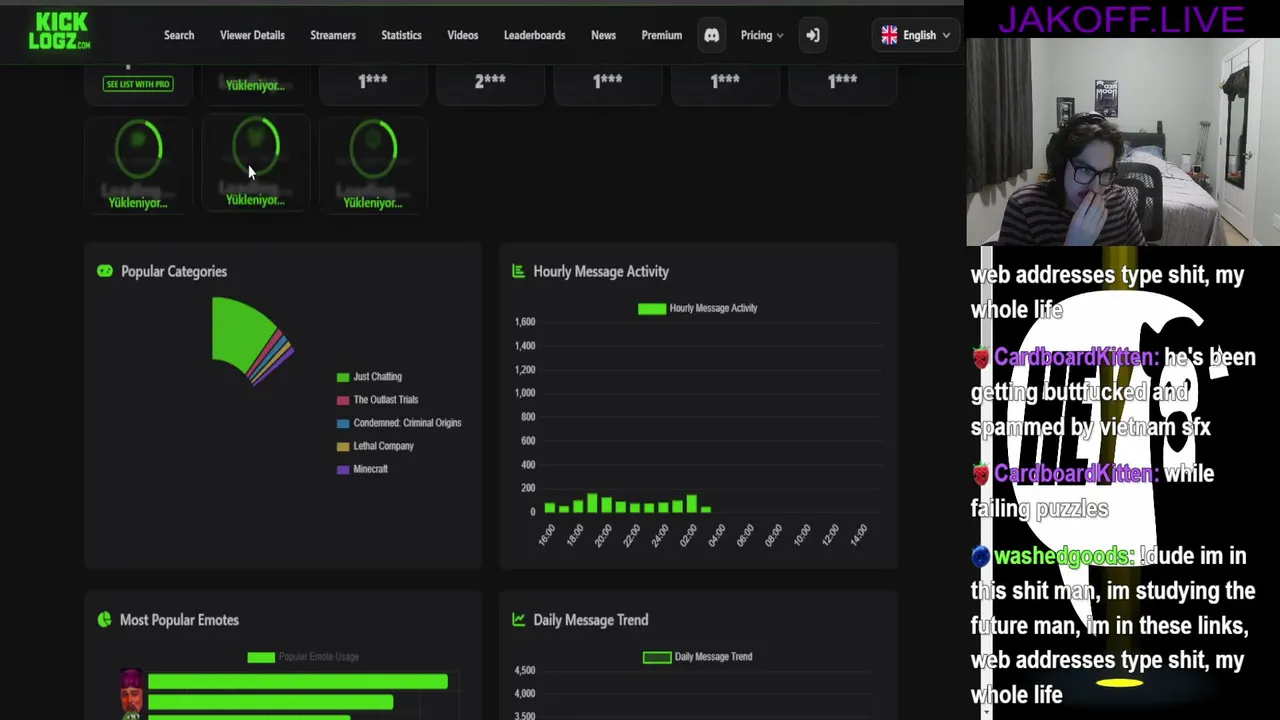Click the KickLogz.com logo
Viewport: 1280px width, 720px height.
pos(59,31)
